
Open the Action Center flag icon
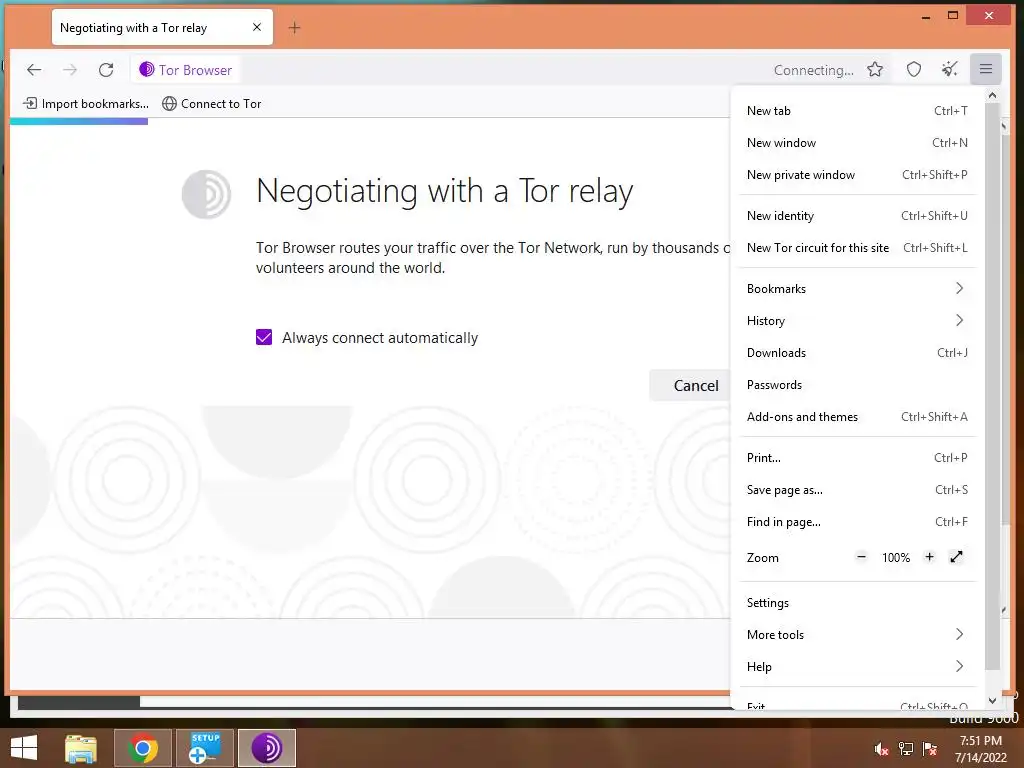(930, 749)
